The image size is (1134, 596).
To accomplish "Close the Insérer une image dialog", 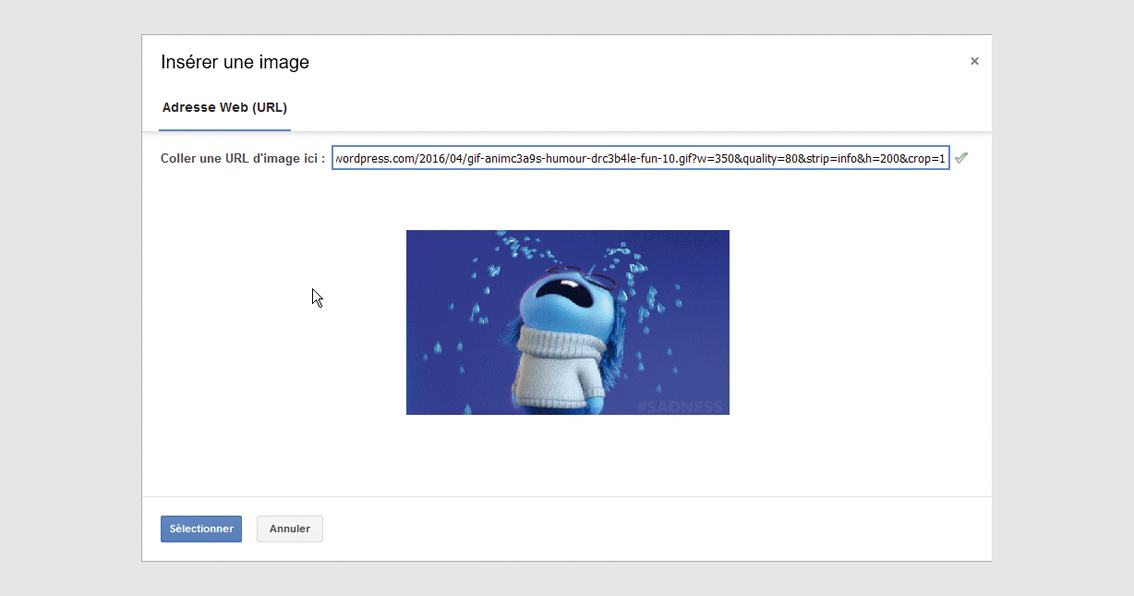I will 974,61.
